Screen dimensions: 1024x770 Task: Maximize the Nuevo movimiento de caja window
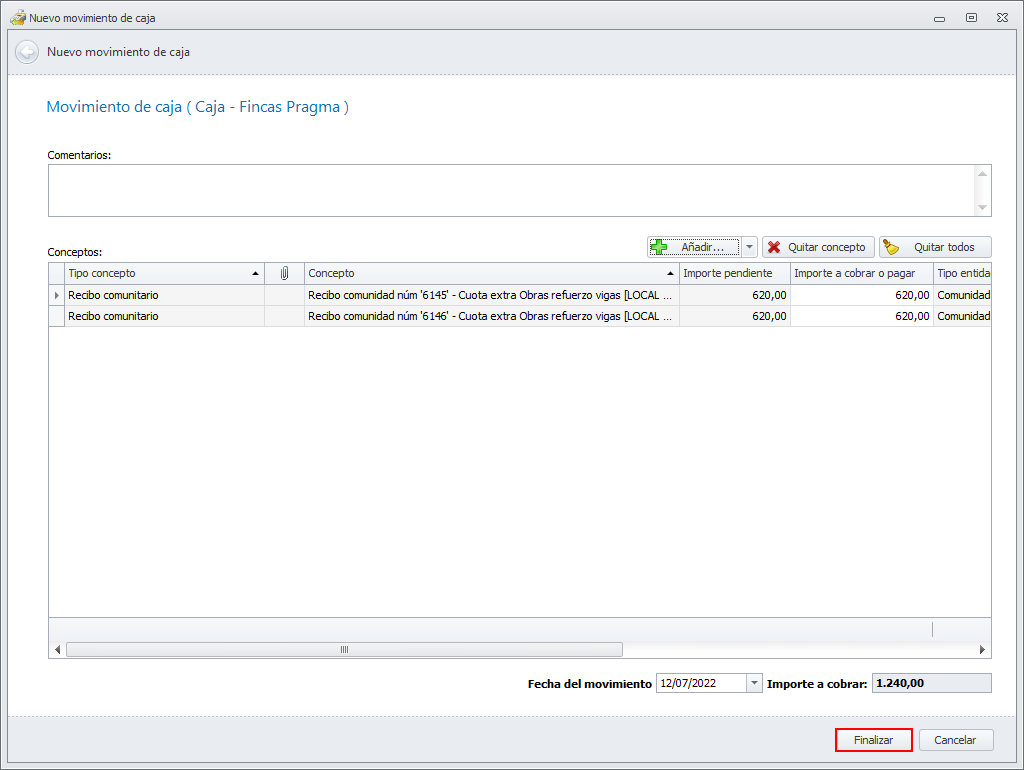[971, 18]
